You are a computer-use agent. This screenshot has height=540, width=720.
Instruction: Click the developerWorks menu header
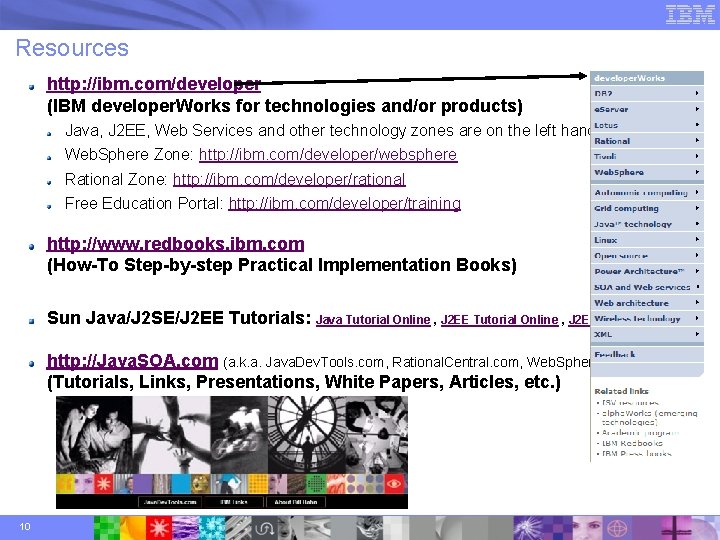pos(647,78)
